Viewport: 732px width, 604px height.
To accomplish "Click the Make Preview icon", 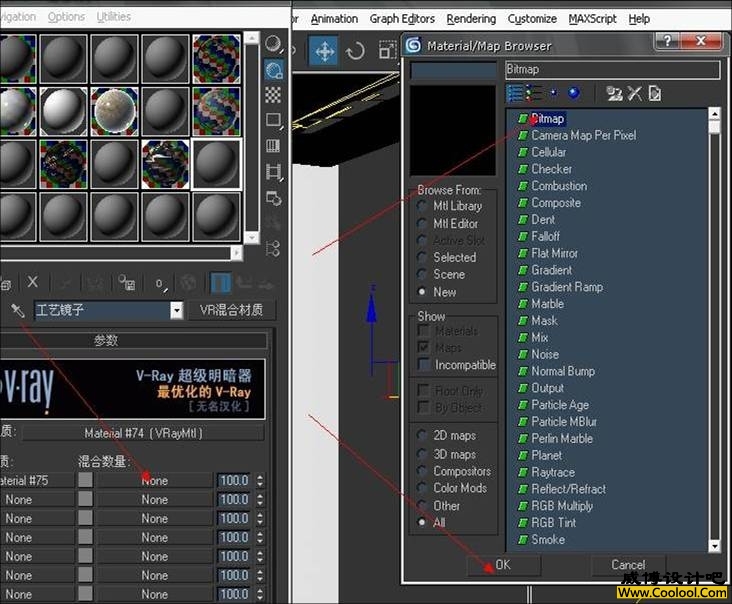I will coord(274,172).
